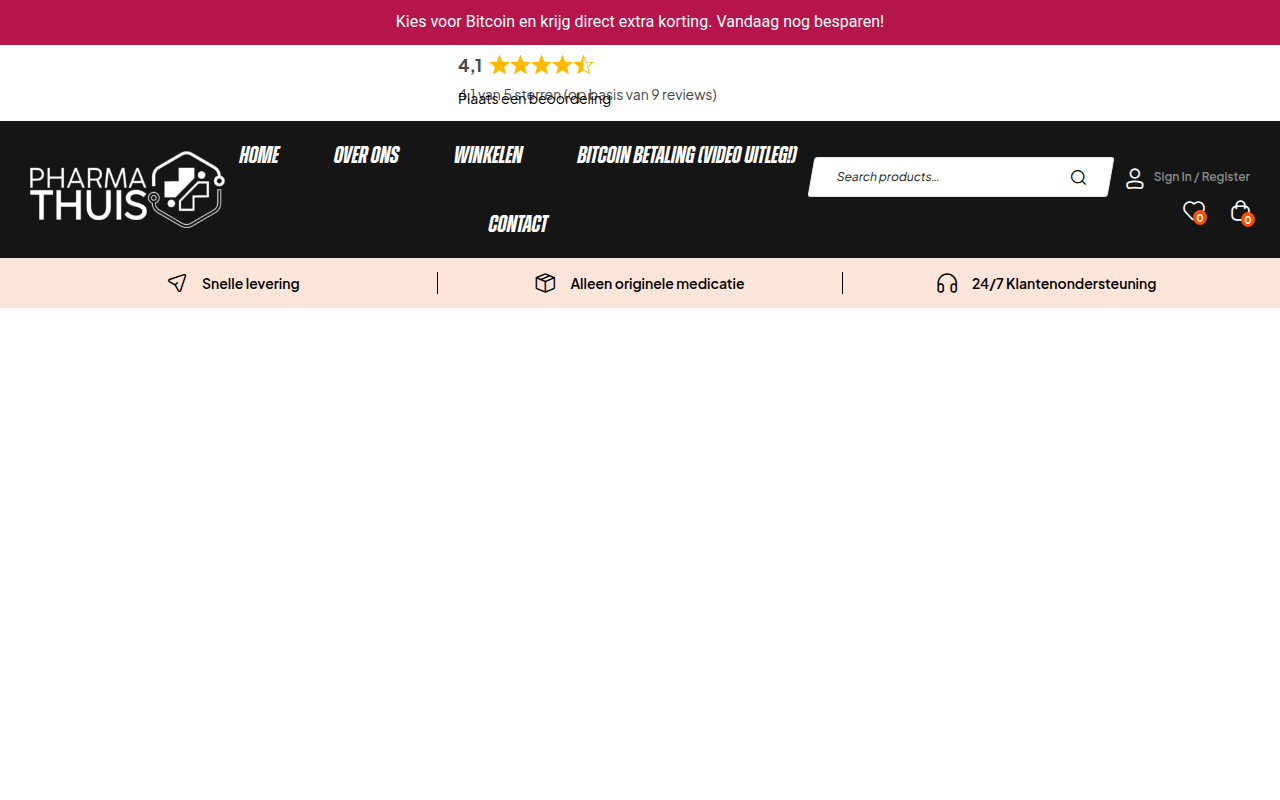This screenshot has width=1280, height=800.
Task: Open the Winkelen menu item
Action: click(x=488, y=155)
